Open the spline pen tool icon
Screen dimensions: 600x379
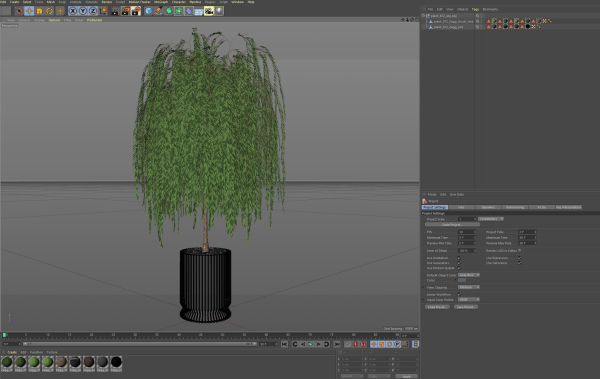pos(158,11)
